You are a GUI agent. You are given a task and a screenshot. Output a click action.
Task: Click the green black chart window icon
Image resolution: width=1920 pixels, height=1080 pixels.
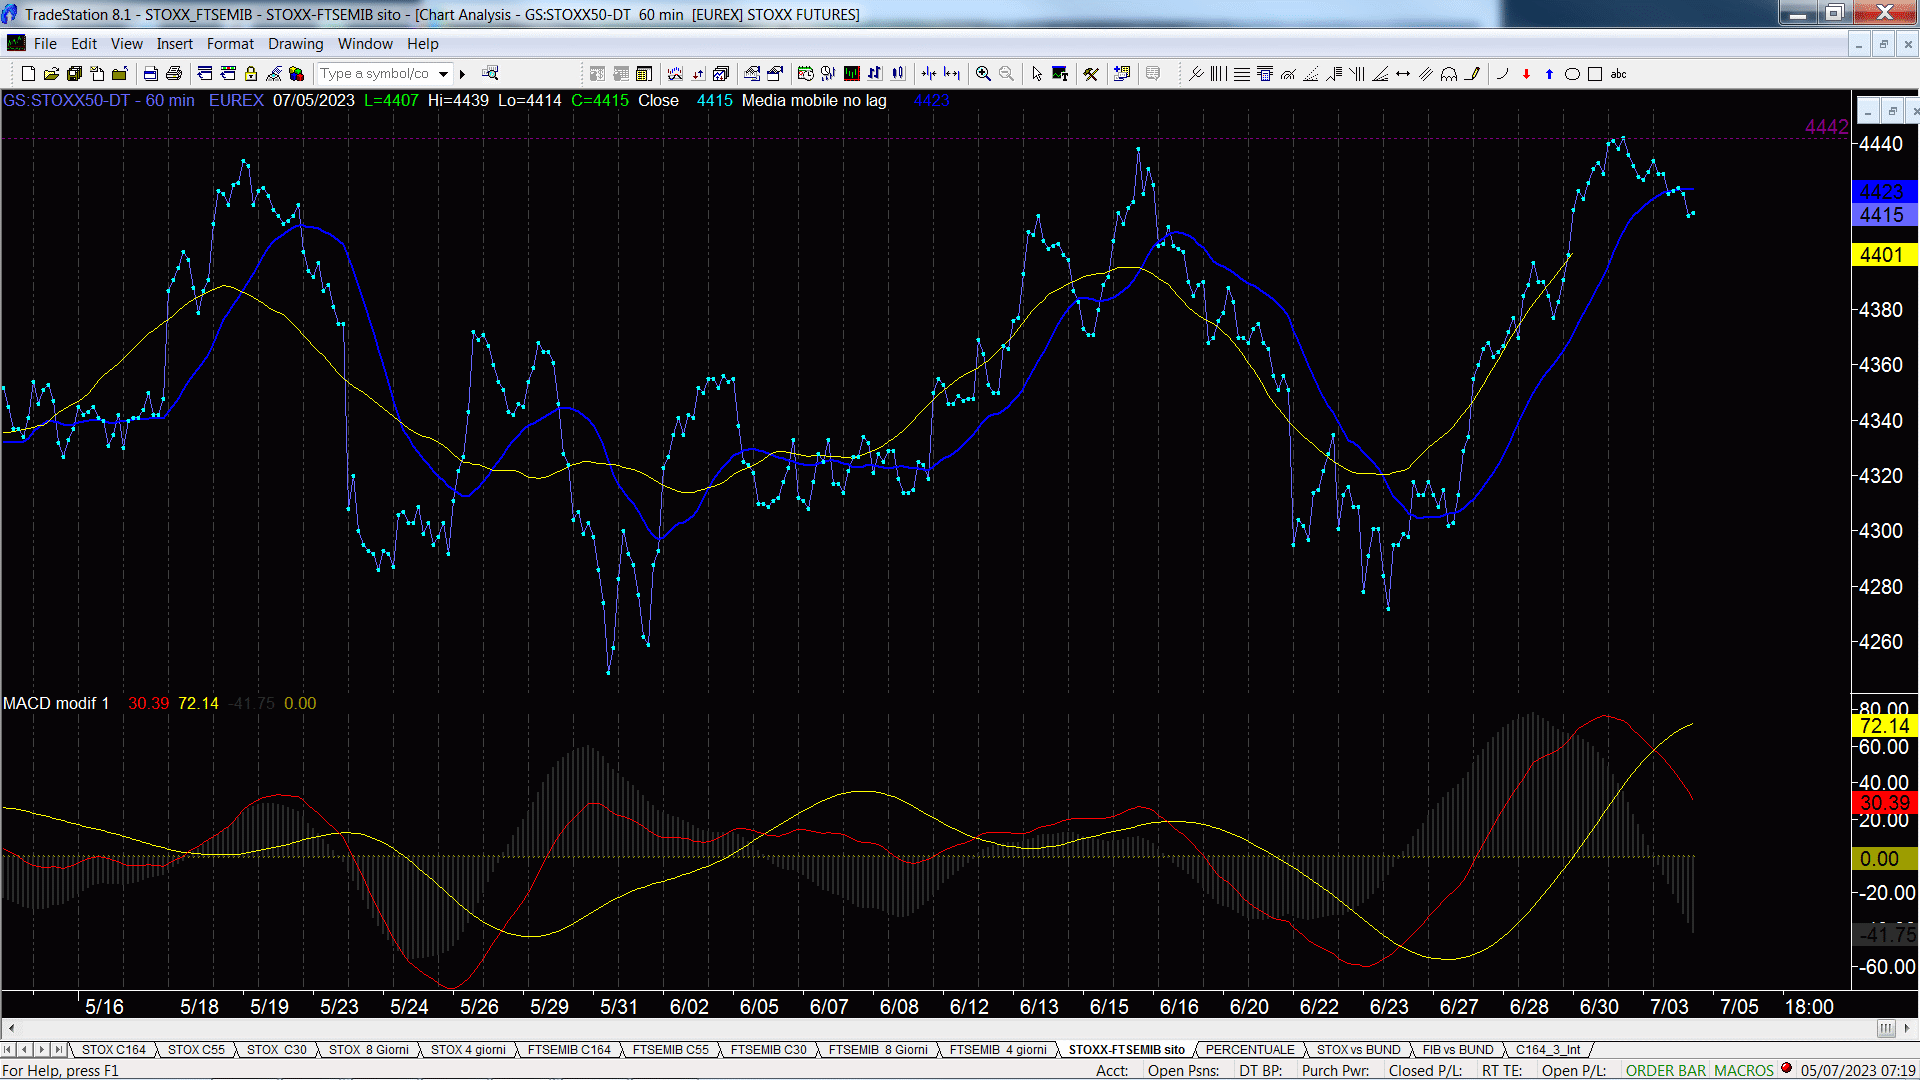851,73
